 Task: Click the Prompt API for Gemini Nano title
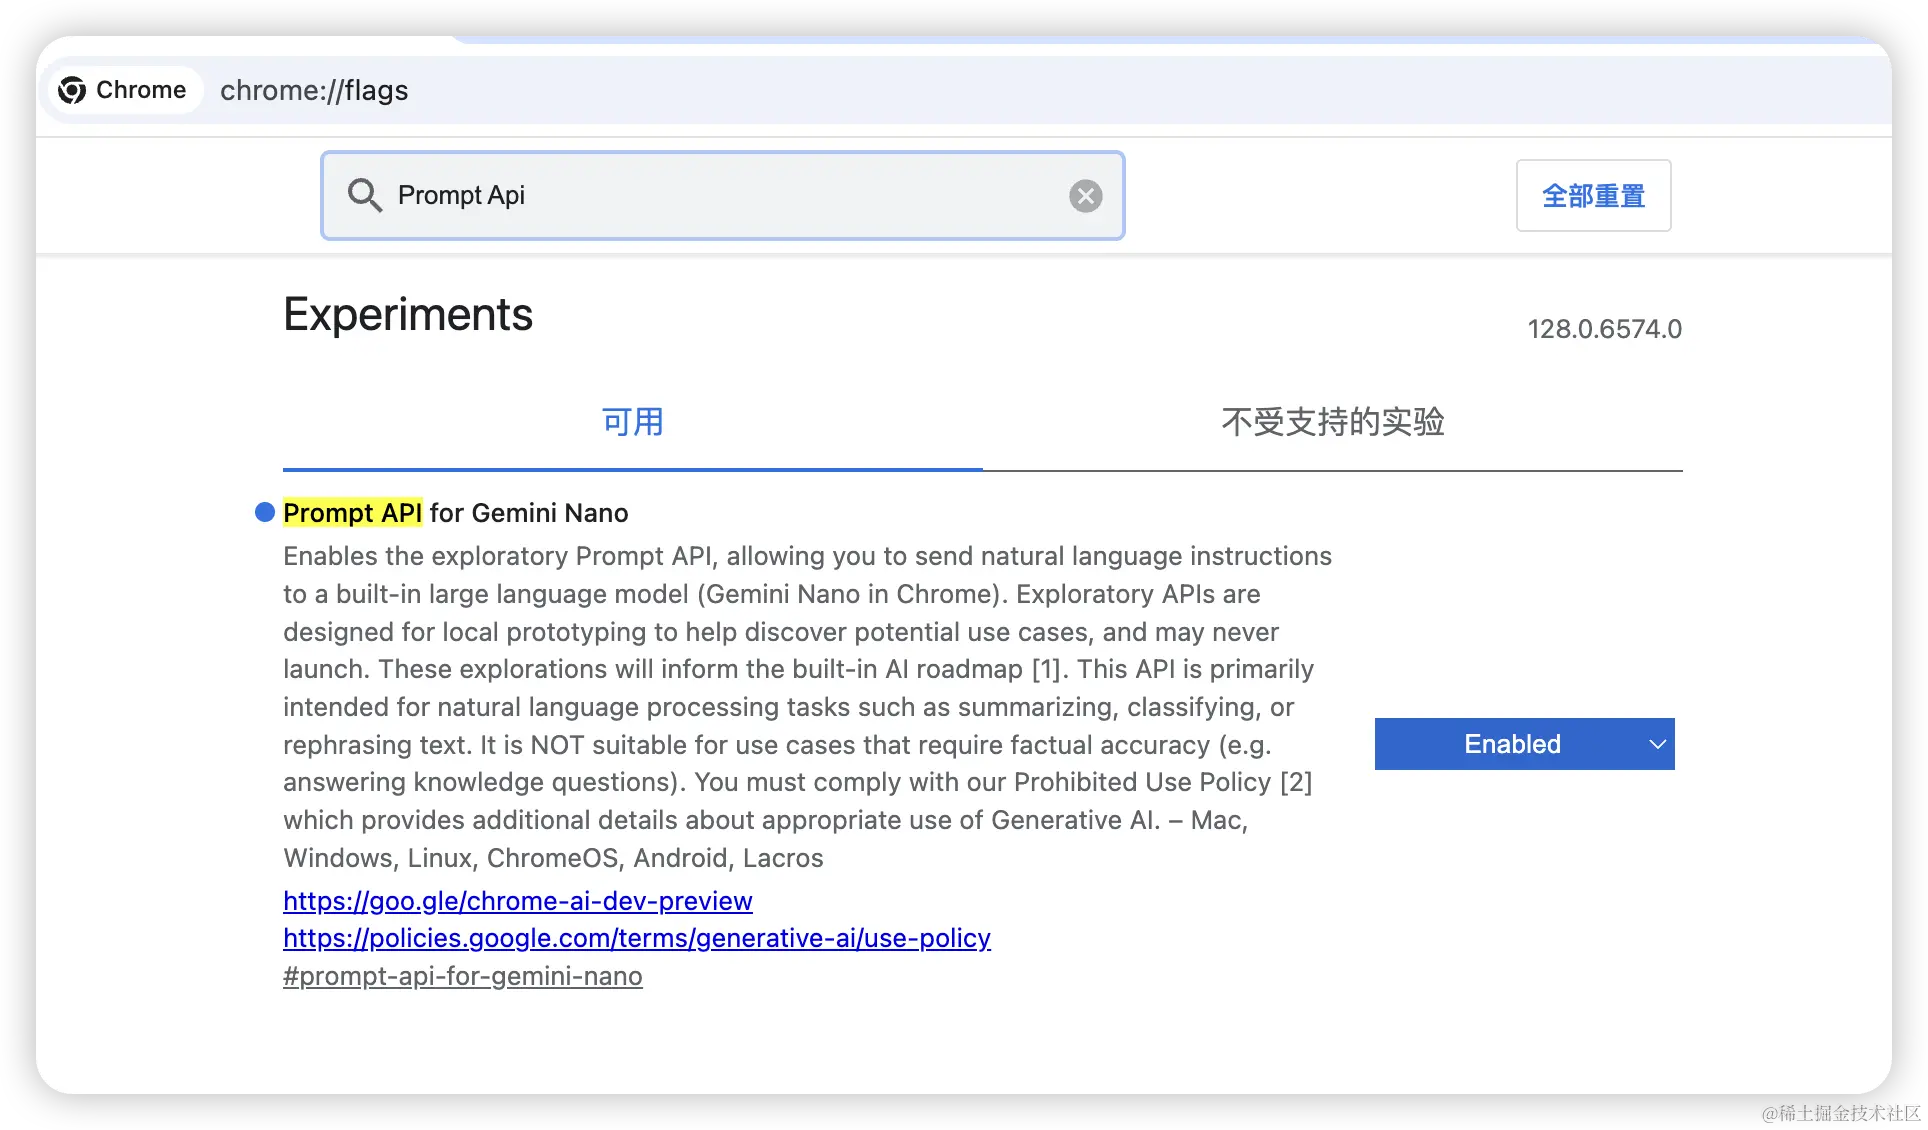[456, 513]
